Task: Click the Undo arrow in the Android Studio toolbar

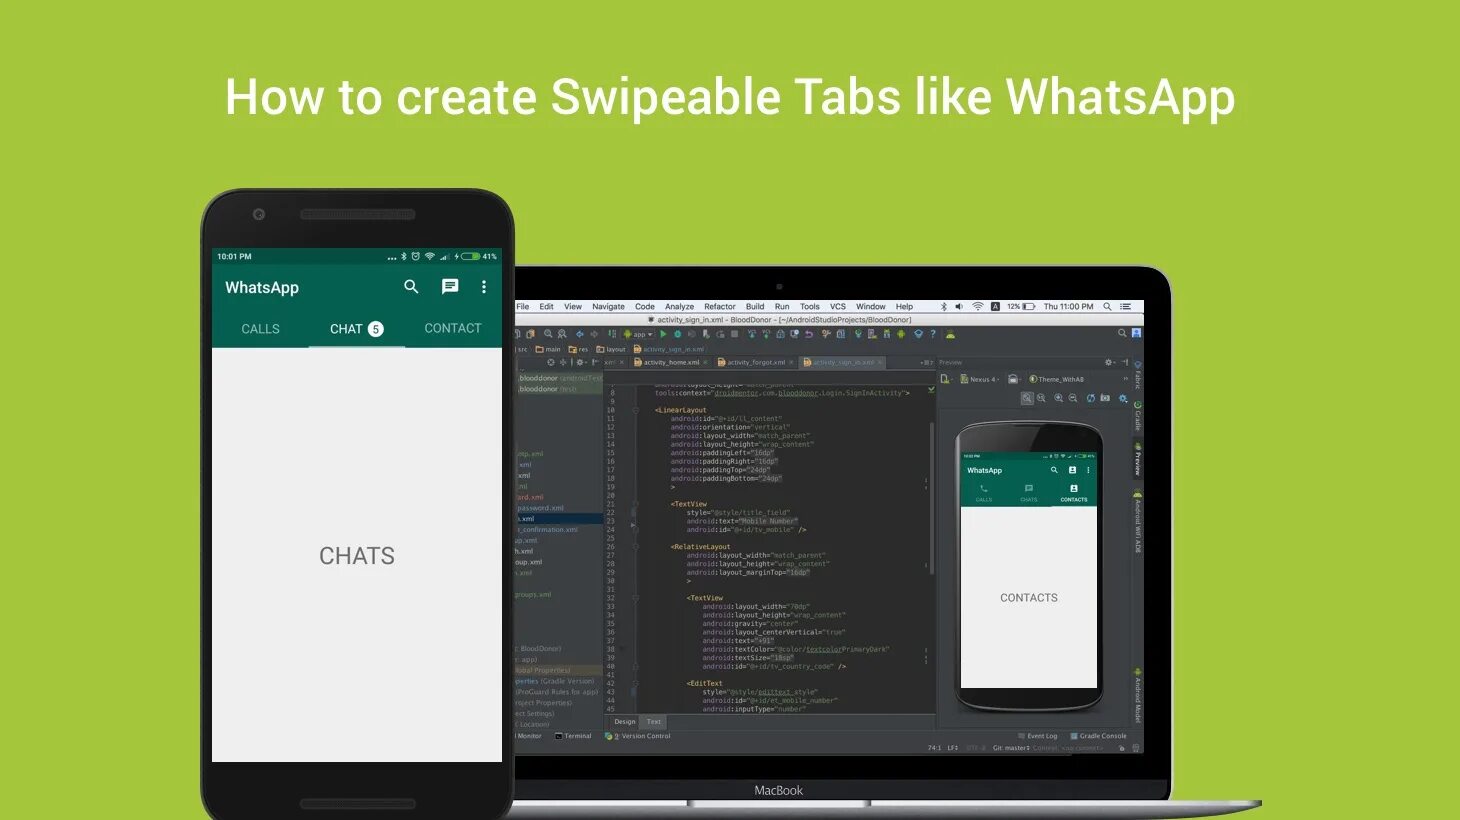Action: tap(808, 334)
